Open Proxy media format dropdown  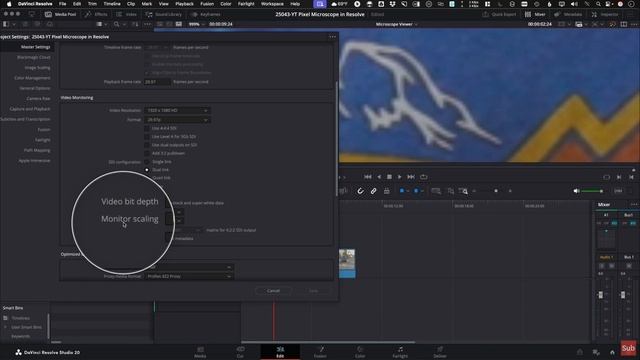(189, 276)
